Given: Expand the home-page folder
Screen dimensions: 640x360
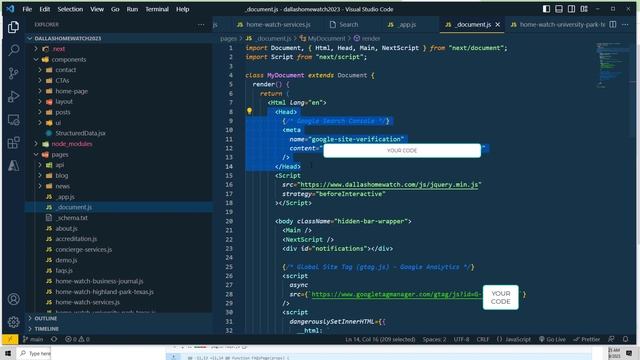Looking at the screenshot, I should coord(40,91).
